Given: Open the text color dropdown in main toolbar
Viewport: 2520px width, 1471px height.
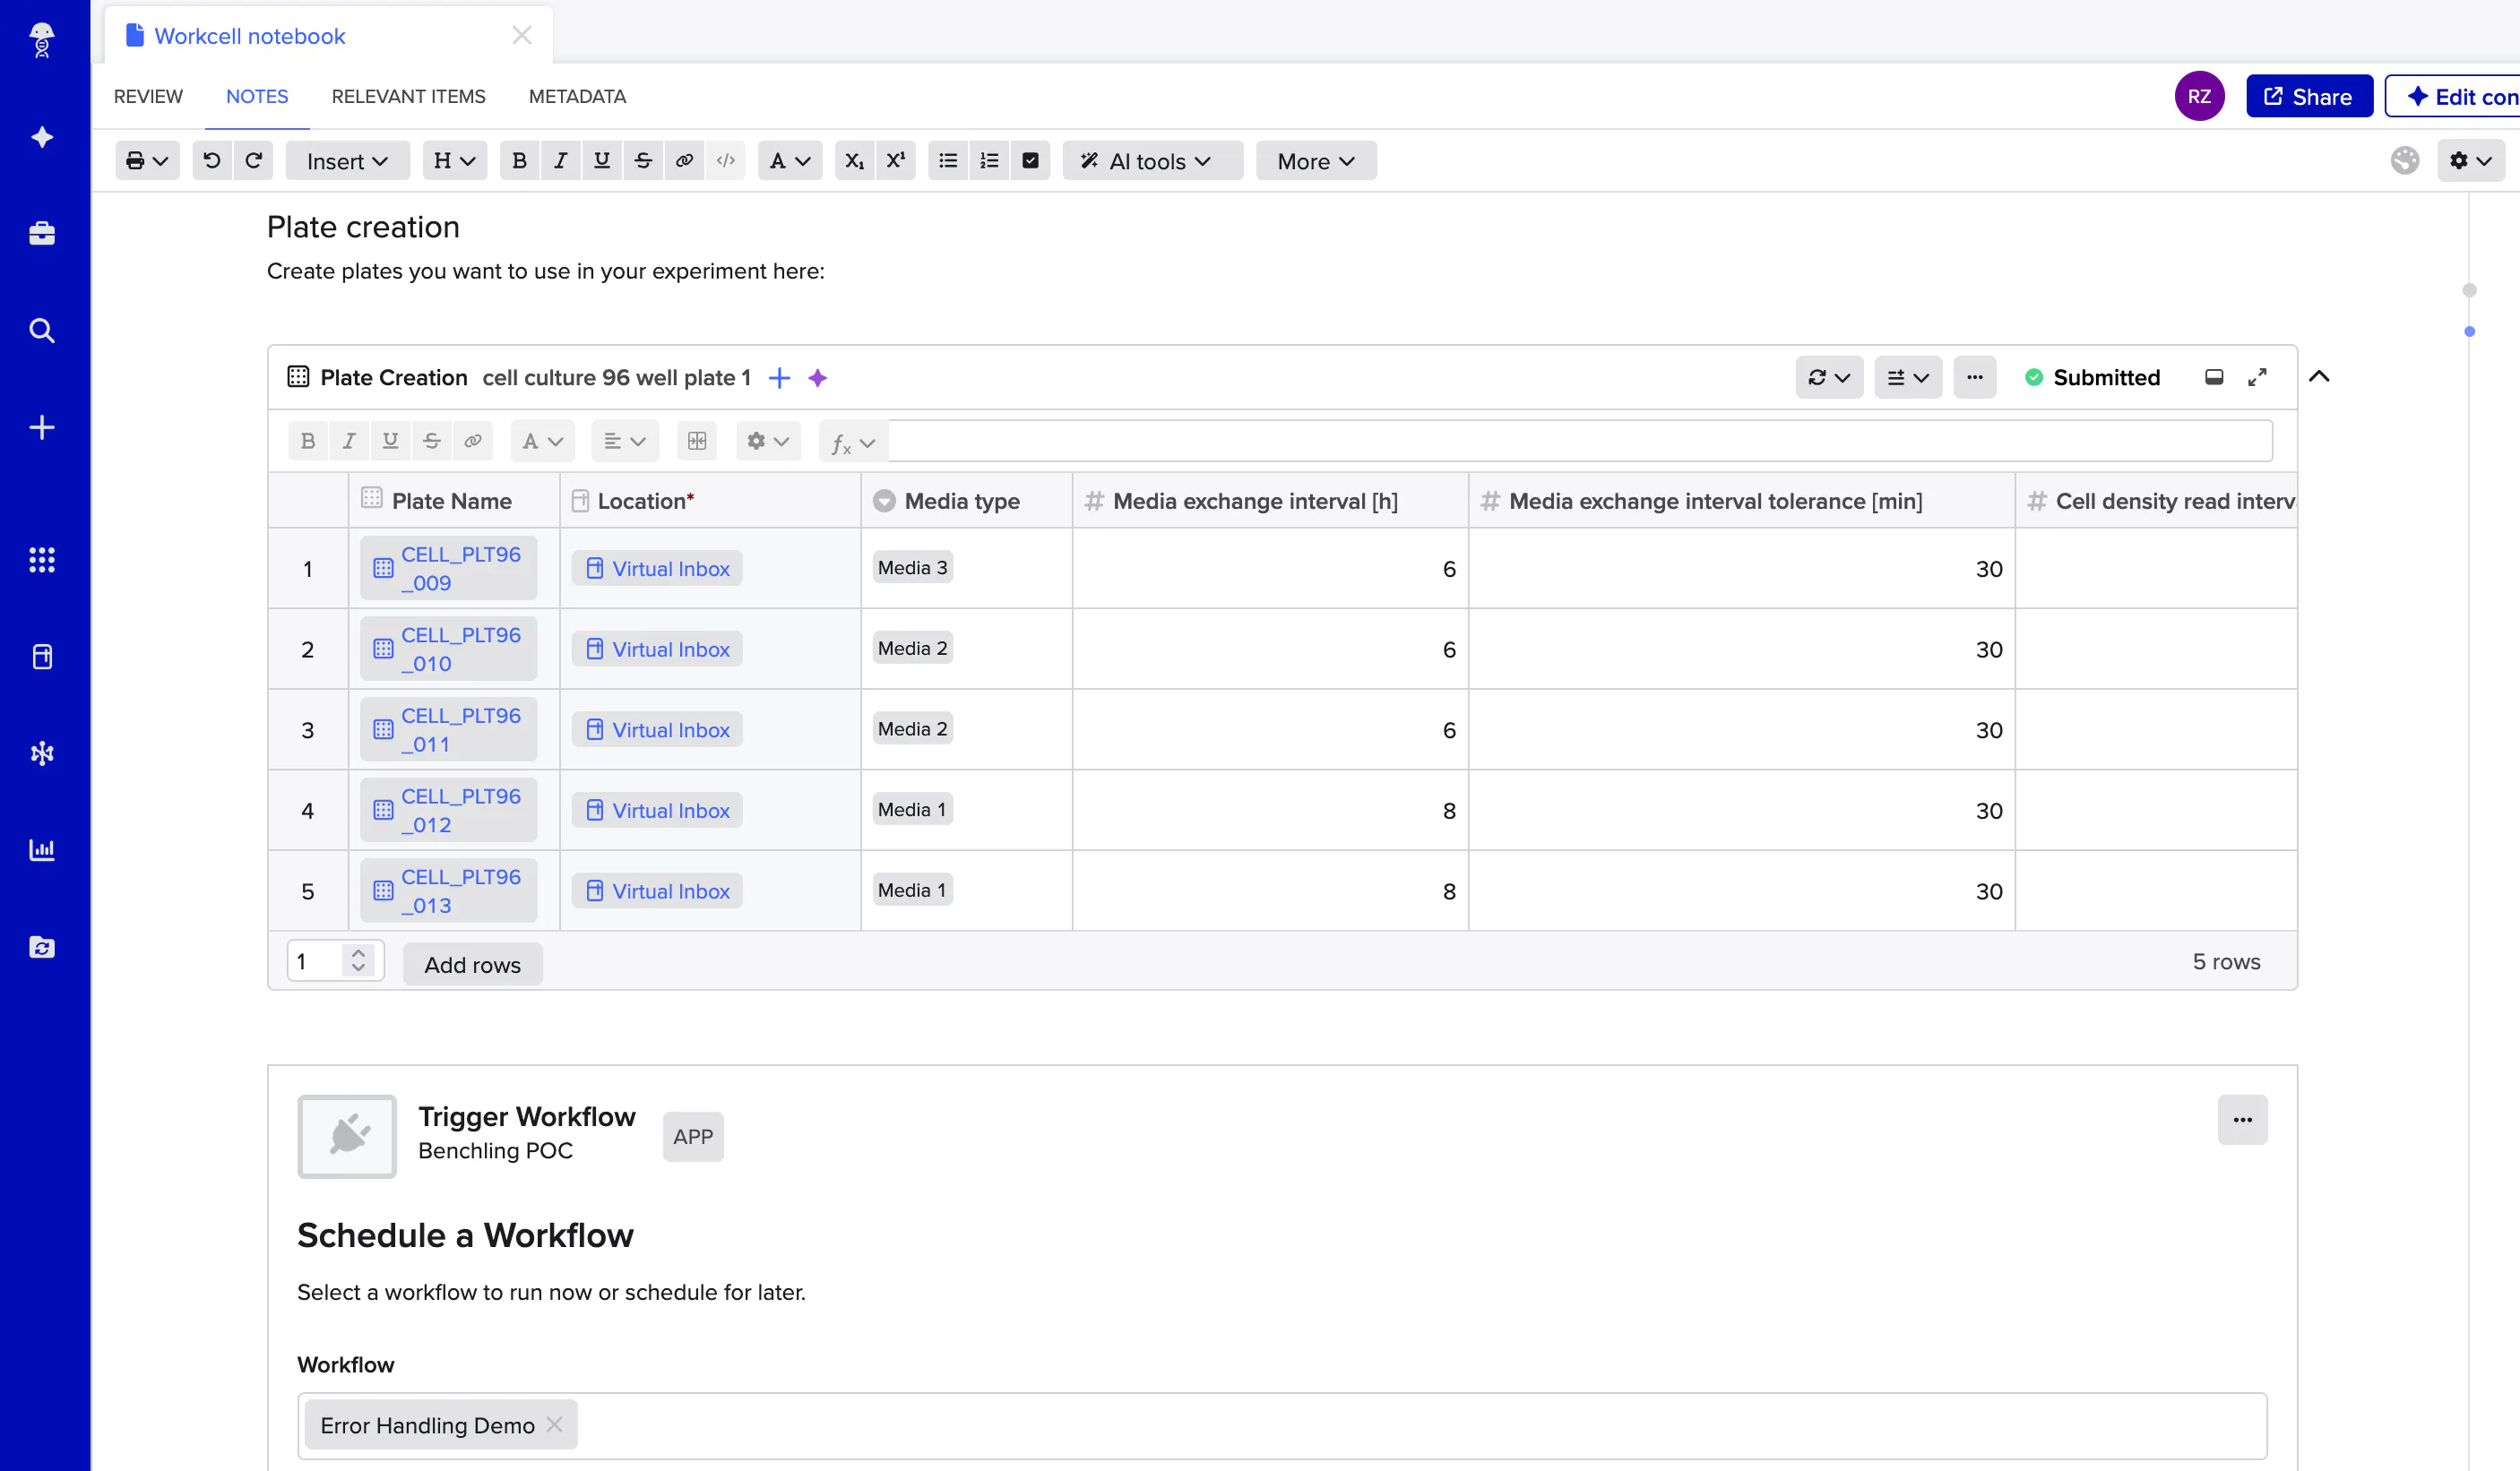Looking at the screenshot, I should point(789,160).
